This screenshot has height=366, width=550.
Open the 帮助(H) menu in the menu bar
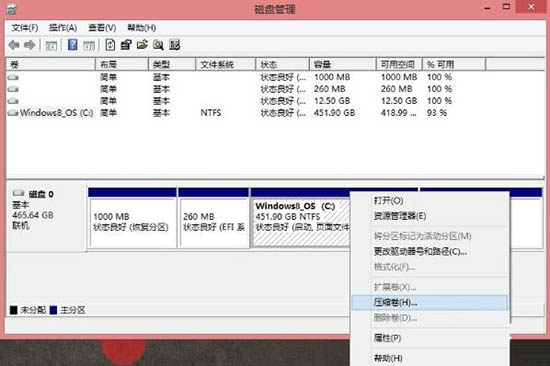coord(141,28)
